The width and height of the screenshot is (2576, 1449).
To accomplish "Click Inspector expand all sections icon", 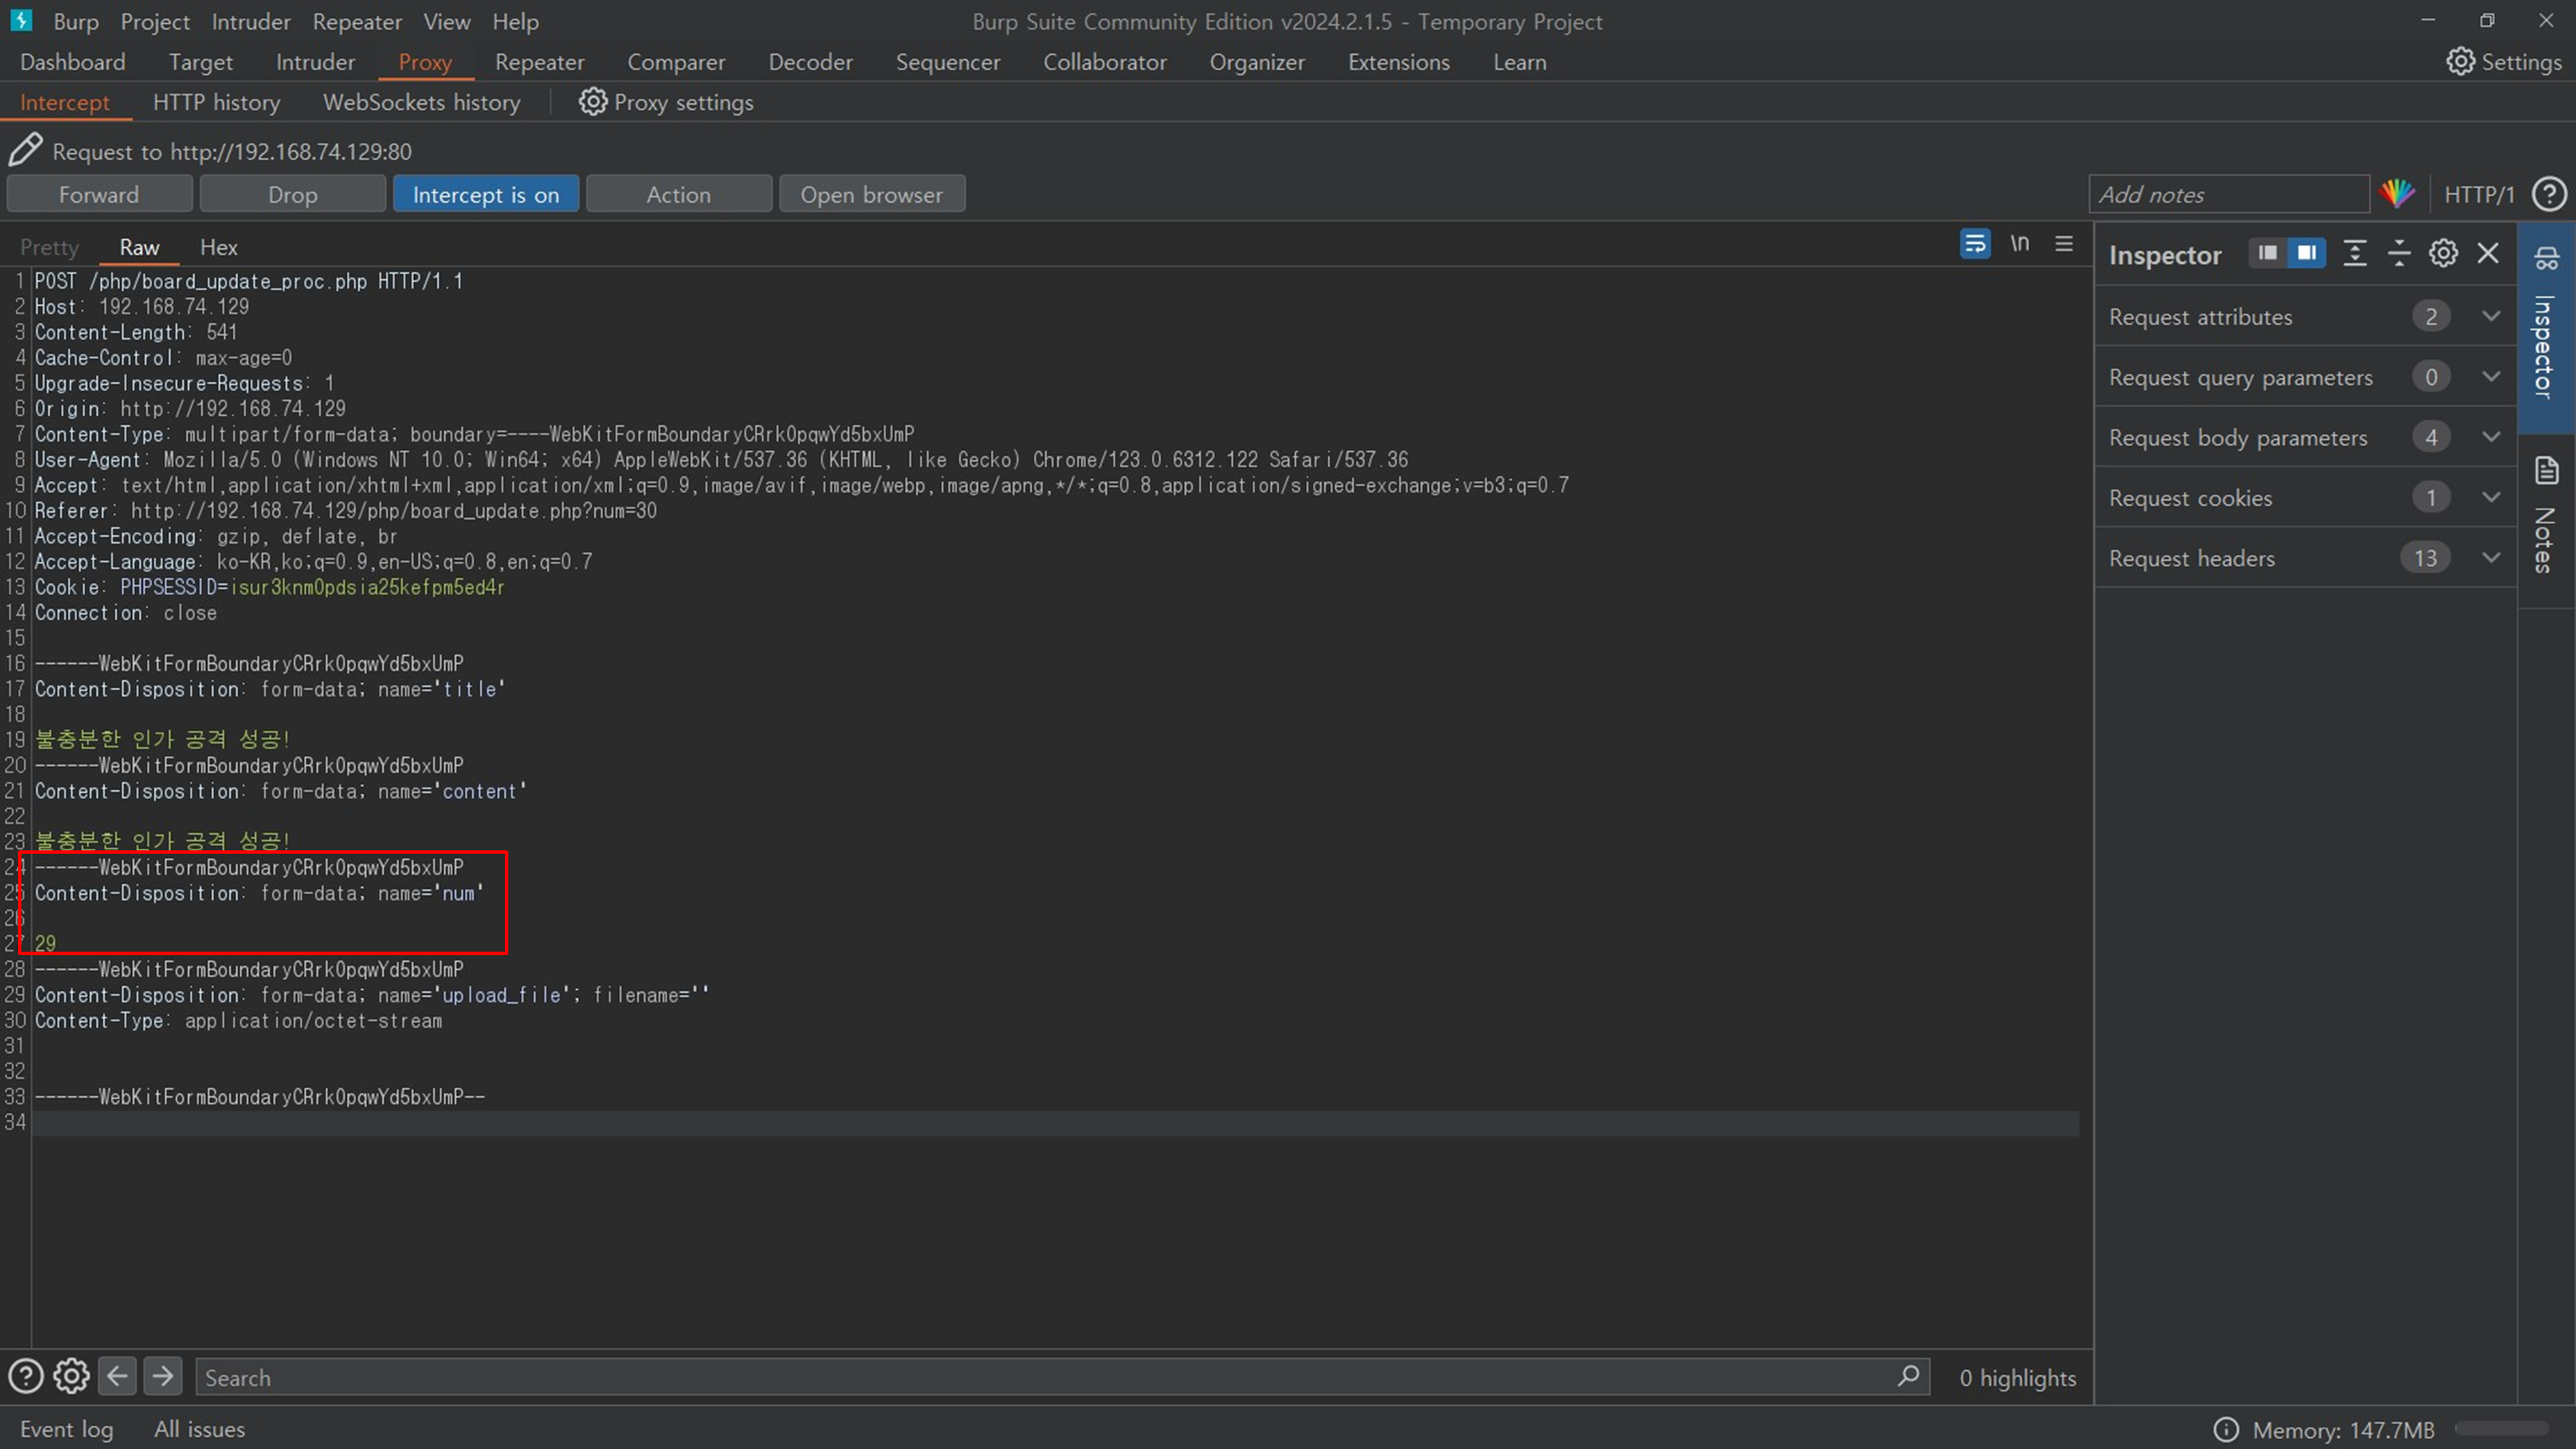I will [2355, 253].
